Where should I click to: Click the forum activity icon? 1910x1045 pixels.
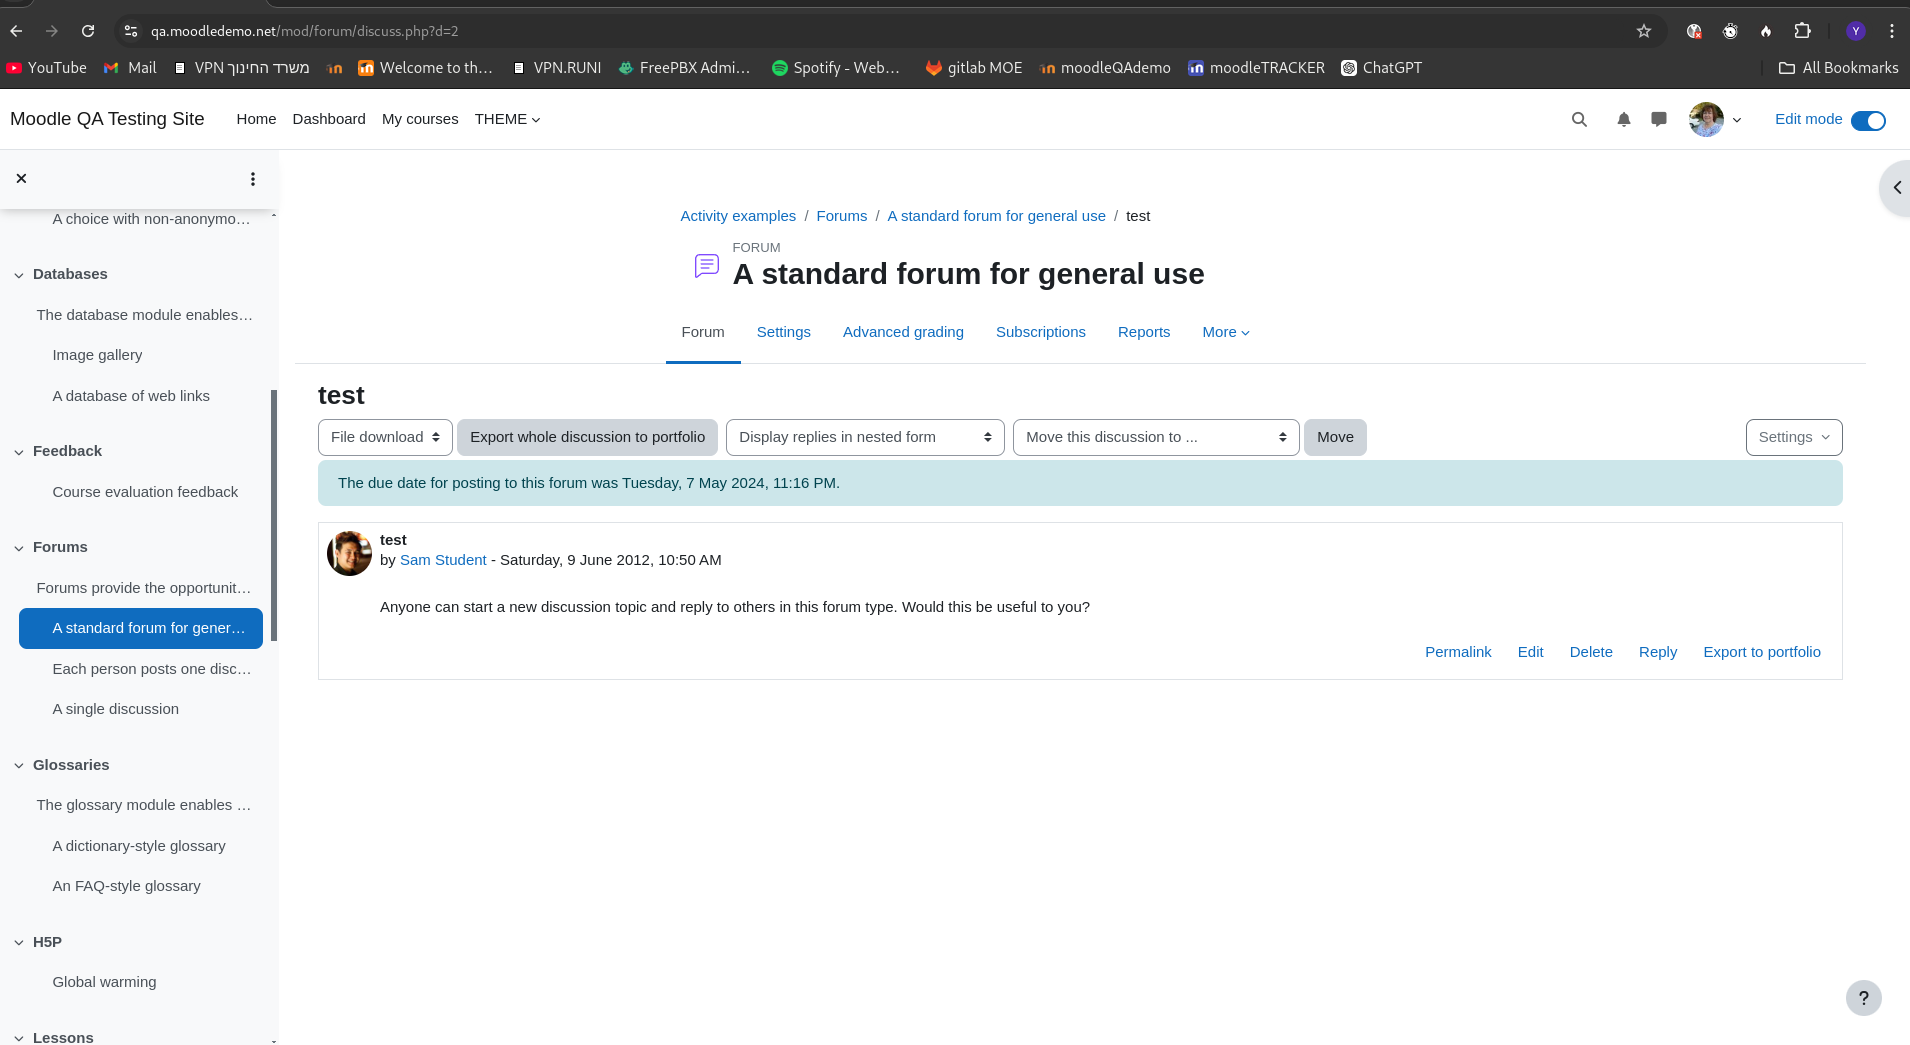[707, 266]
